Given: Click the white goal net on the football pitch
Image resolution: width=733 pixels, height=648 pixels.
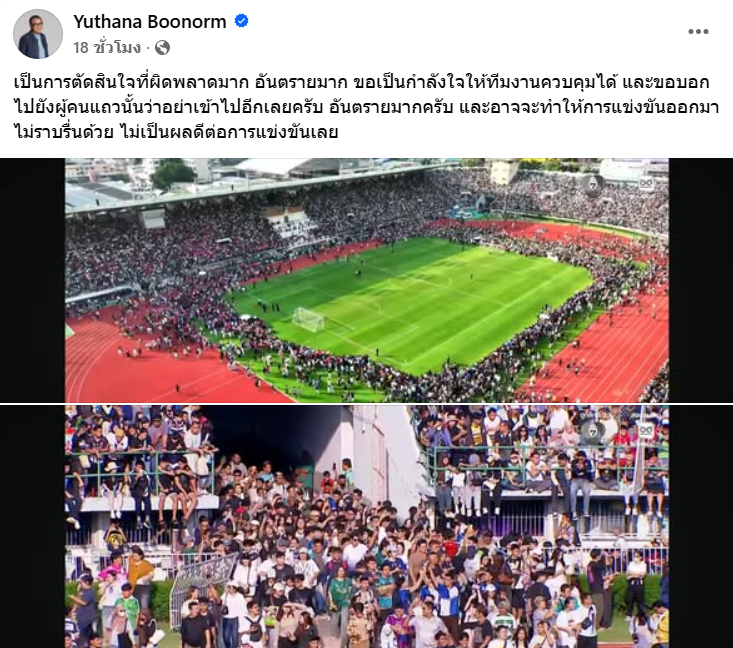Looking at the screenshot, I should tap(308, 320).
